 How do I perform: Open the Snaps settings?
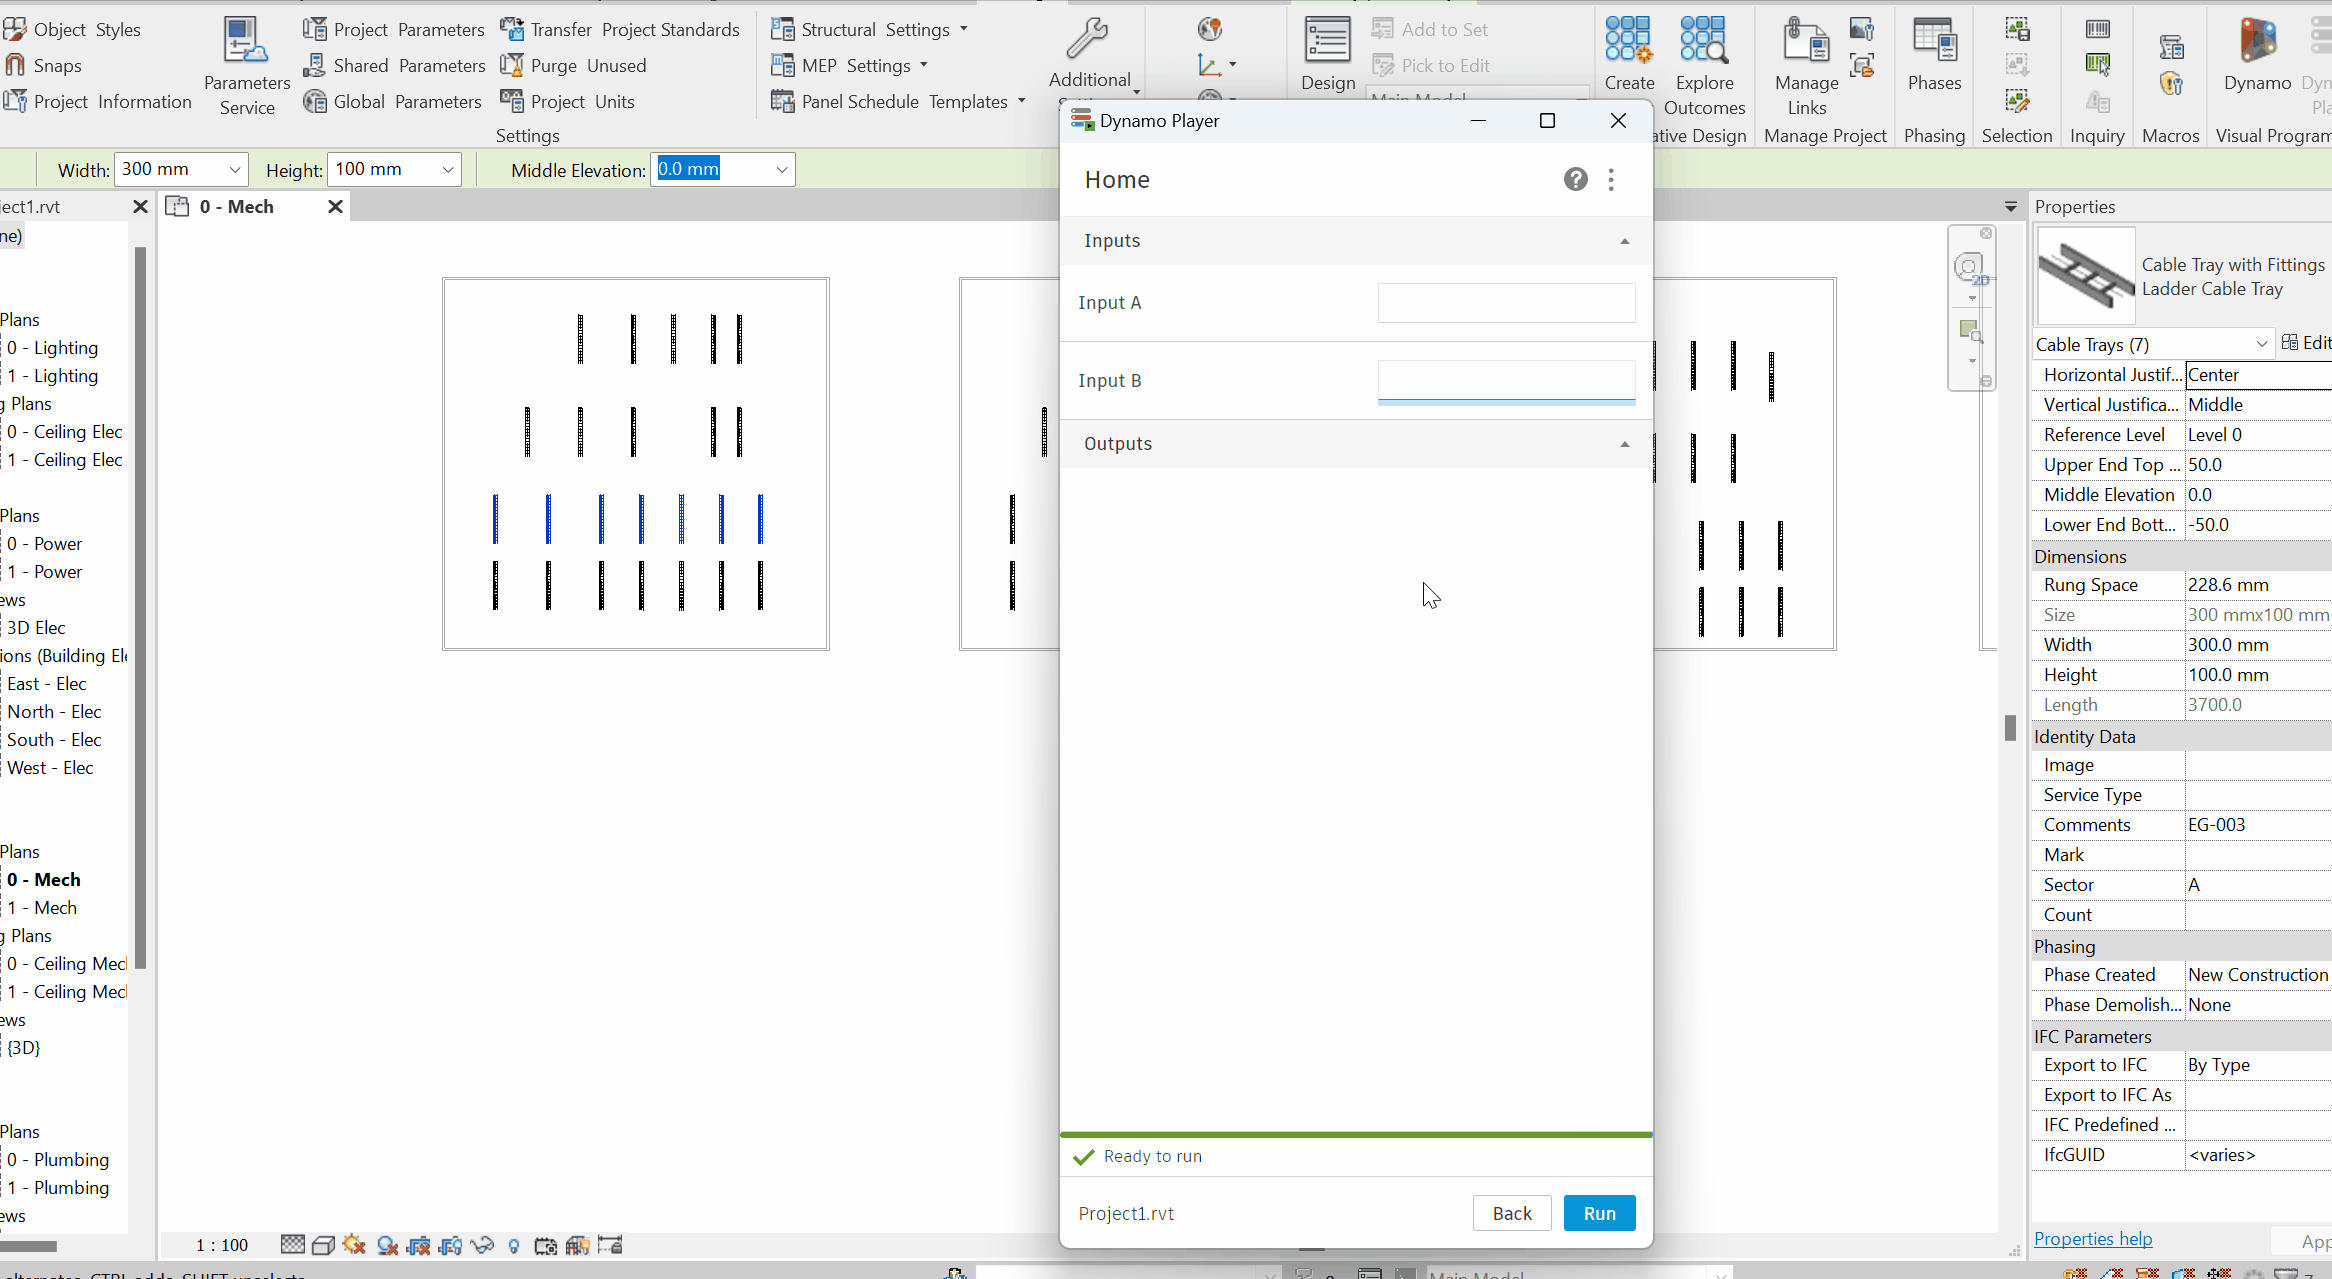point(44,65)
